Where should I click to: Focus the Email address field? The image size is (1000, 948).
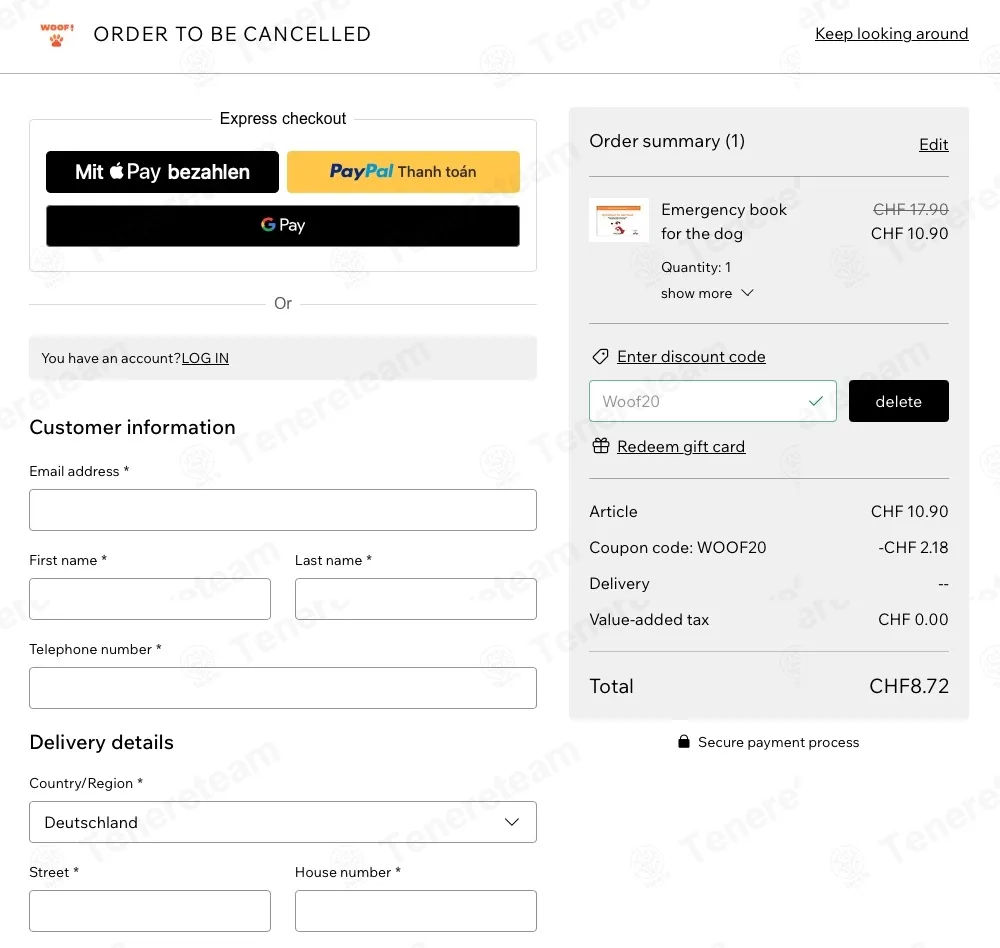pyautogui.click(x=283, y=510)
